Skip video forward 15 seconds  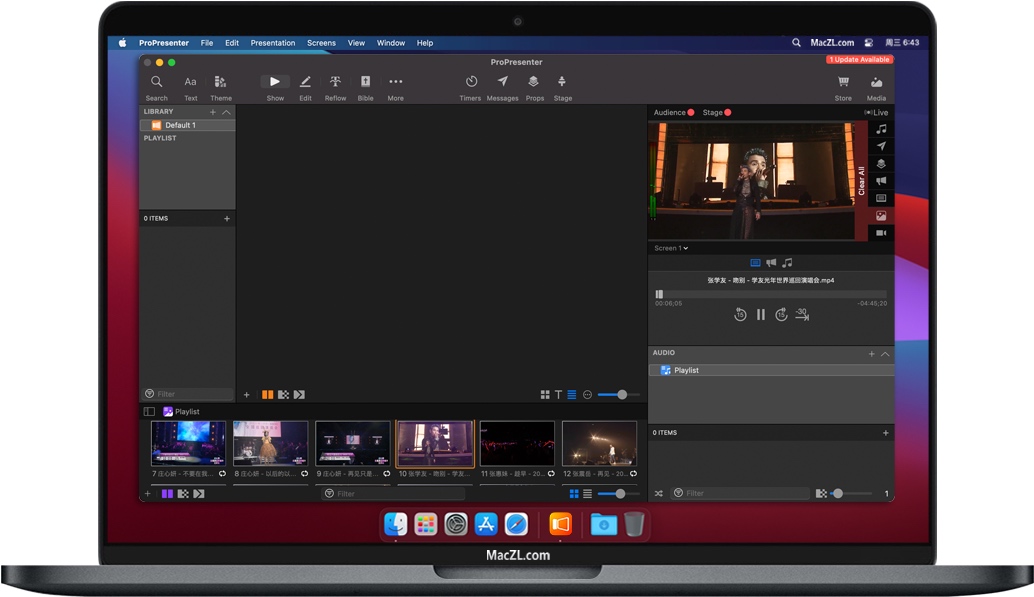point(781,315)
